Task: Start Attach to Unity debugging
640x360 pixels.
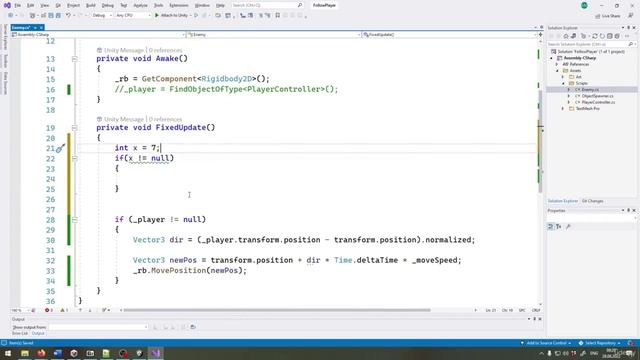Action: pyautogui.click(x=171, y=16)
